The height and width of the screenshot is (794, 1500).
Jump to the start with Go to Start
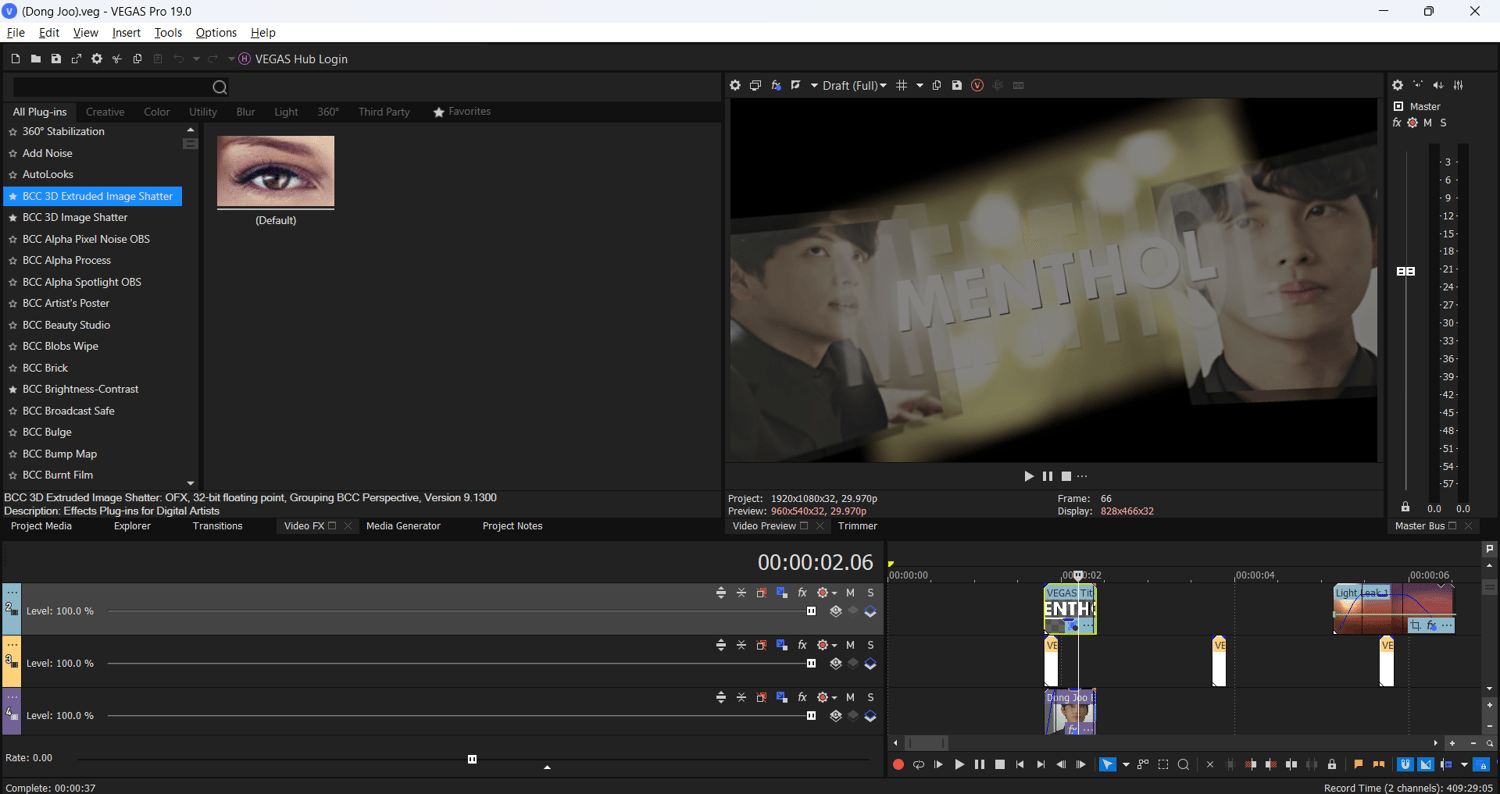[x=1020, y=765]
